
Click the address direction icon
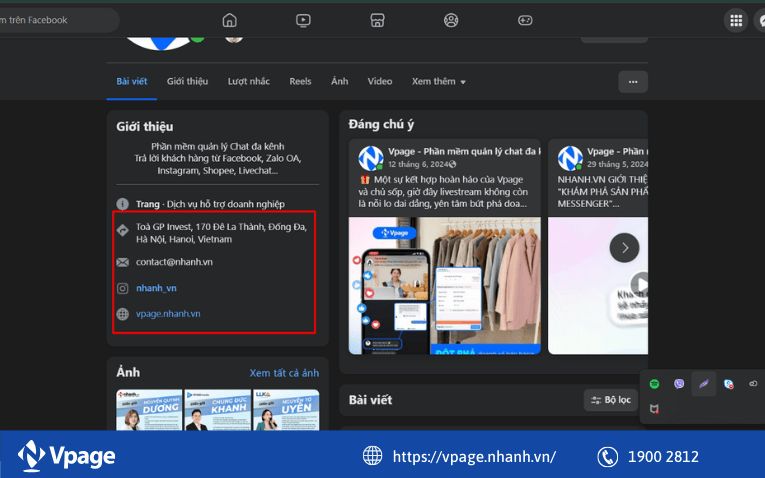click(122, 230)
